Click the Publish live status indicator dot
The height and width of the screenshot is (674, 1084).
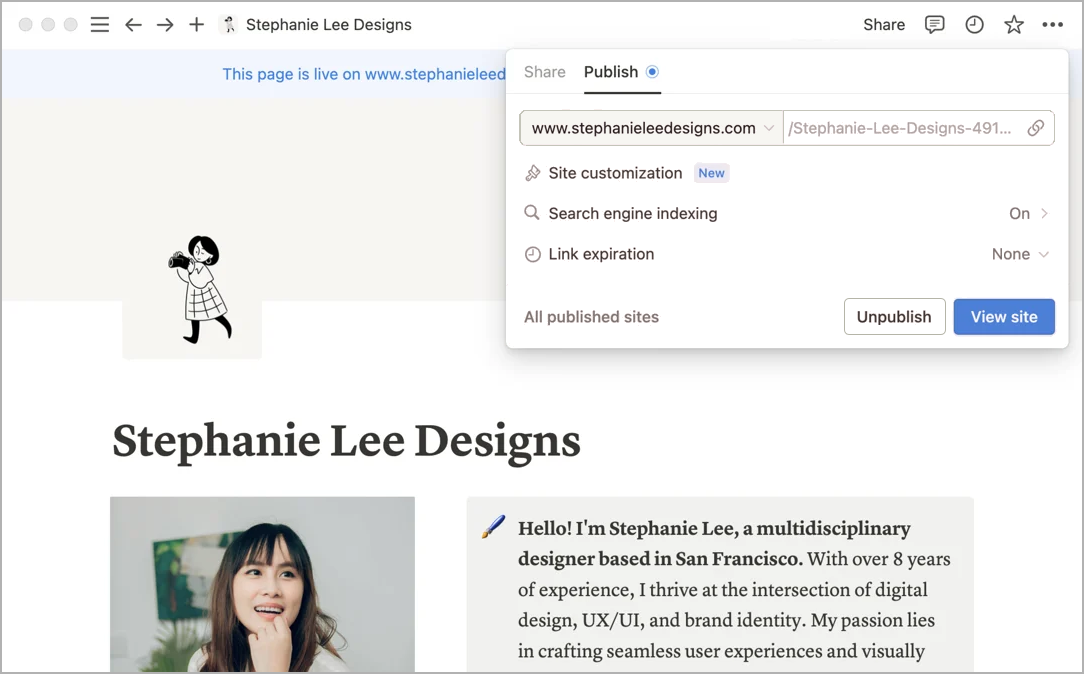click(651, 72)
